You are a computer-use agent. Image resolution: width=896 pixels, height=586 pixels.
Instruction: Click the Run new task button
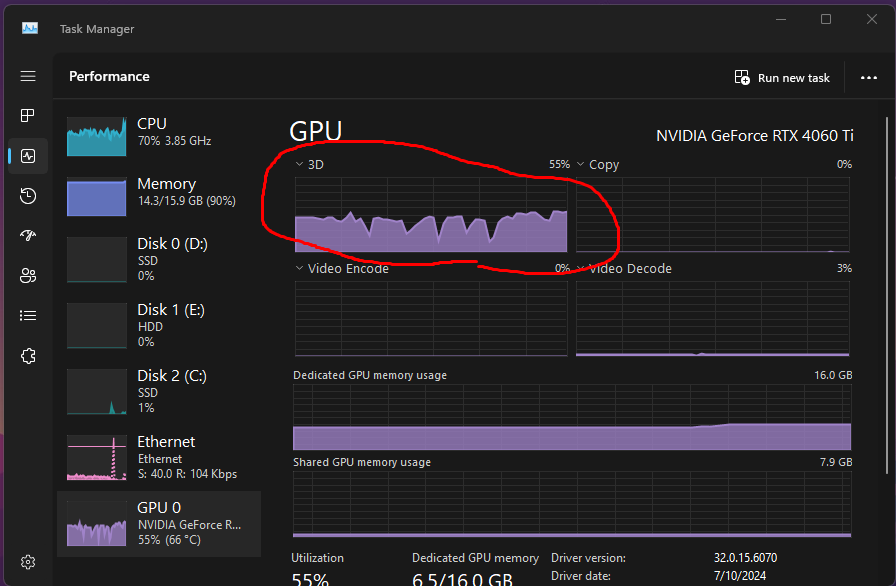point(782,78)
